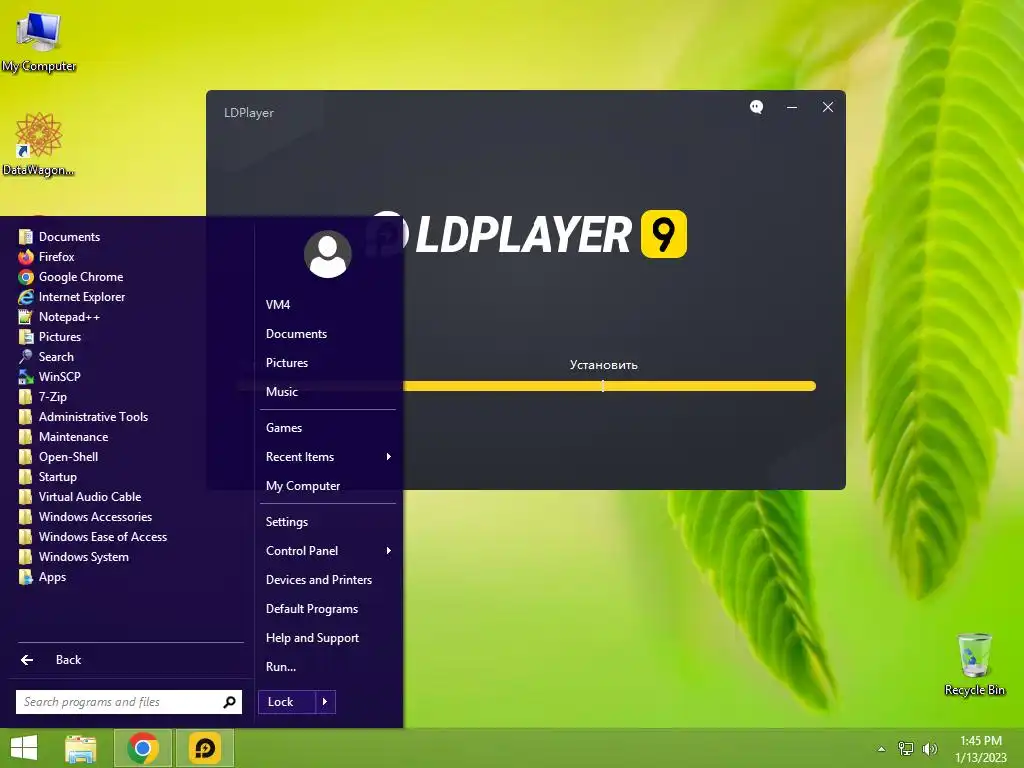
Task: Open Documents in the right start column
Action: point(296,334)
